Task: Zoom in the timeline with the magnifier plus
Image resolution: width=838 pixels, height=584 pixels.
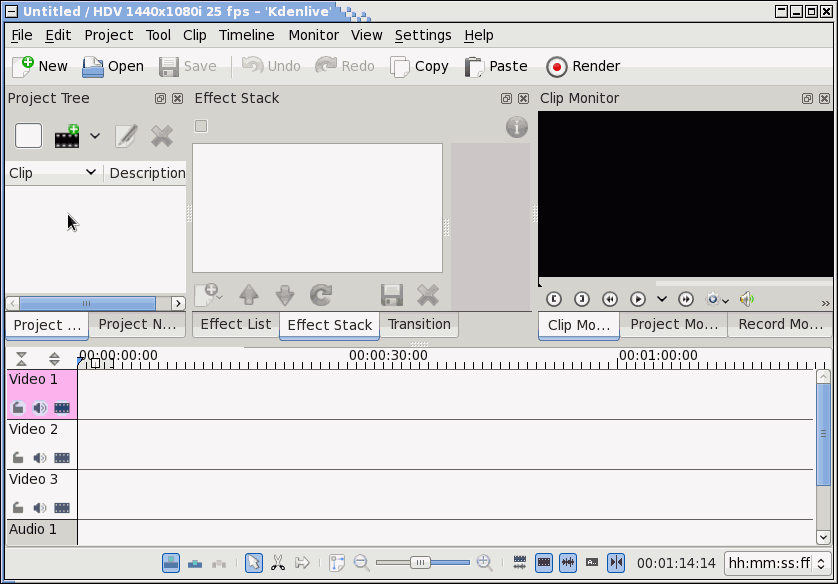Action: [x=485, y=563]
